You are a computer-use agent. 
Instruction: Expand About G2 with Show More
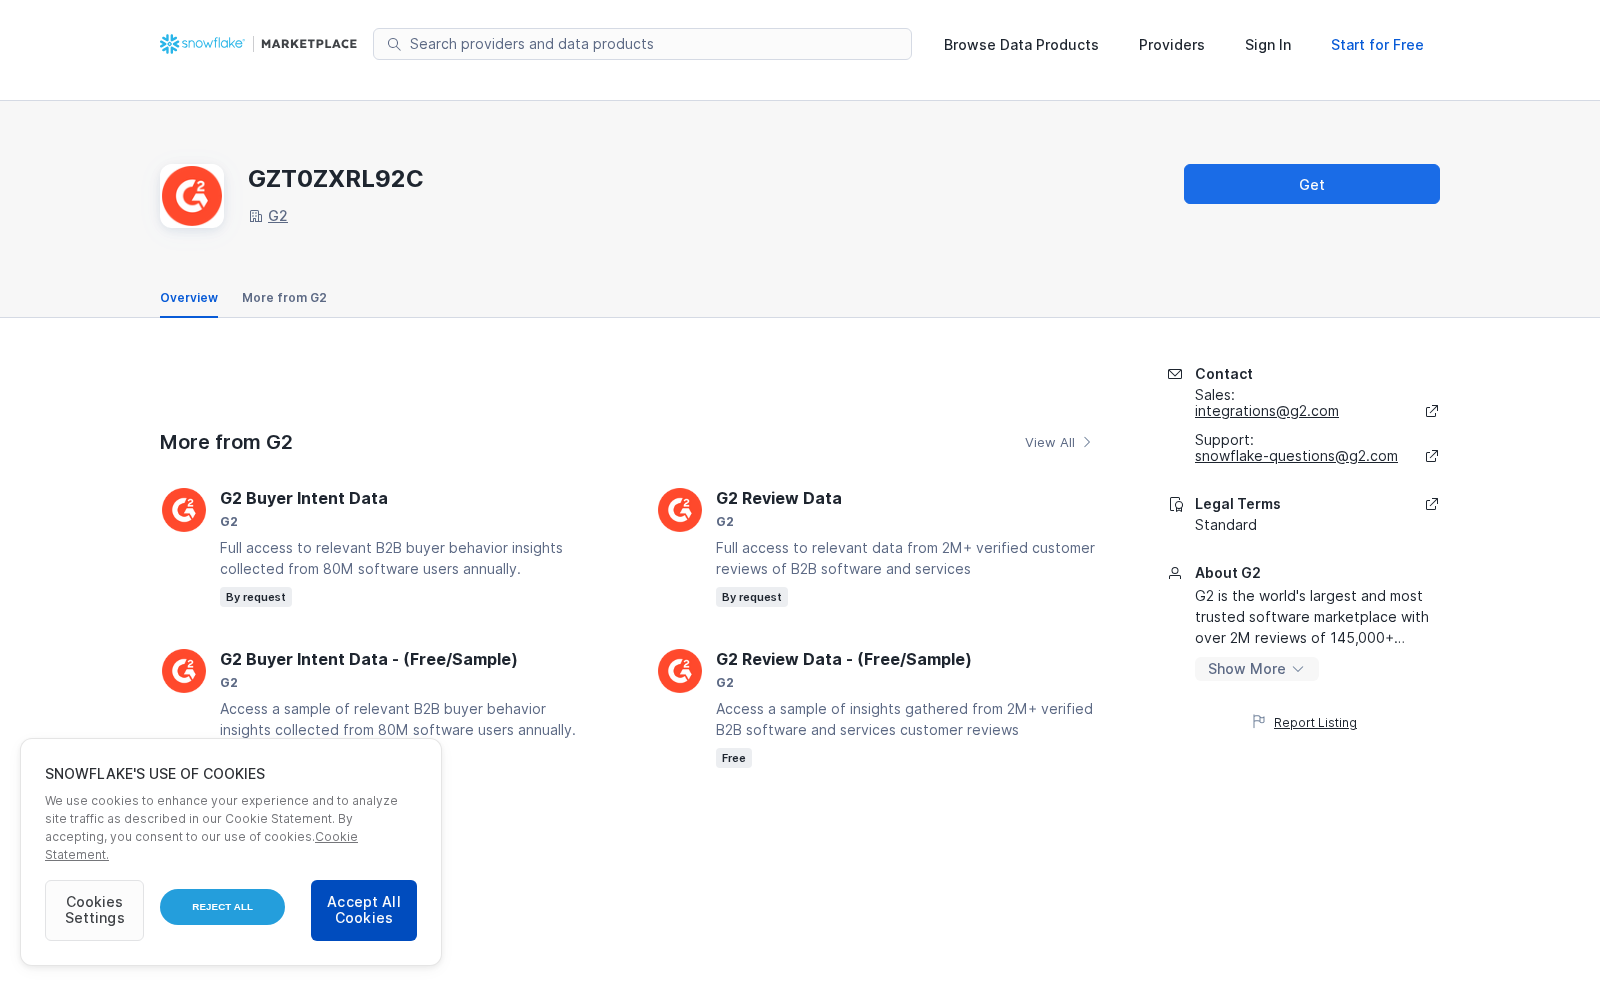(x=1256, y=669)
